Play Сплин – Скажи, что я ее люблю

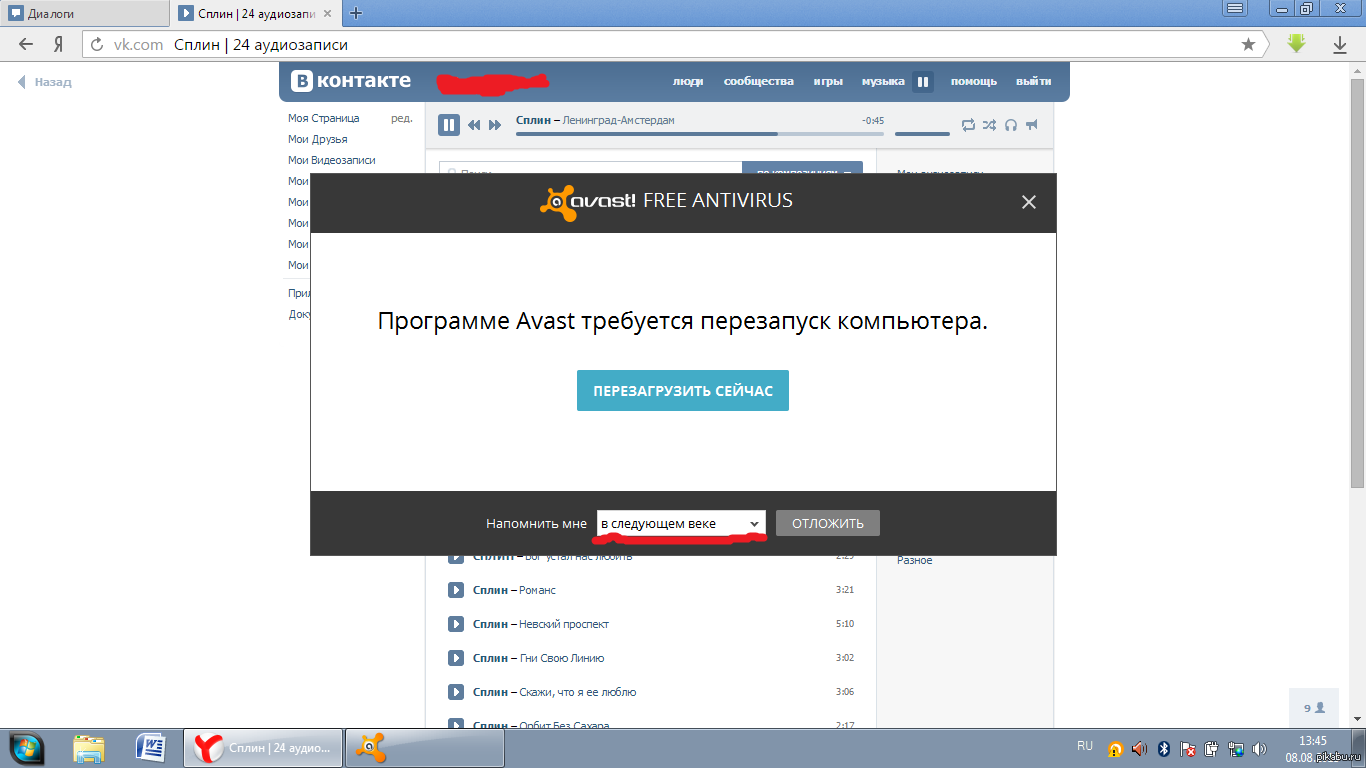click(456, 692)
